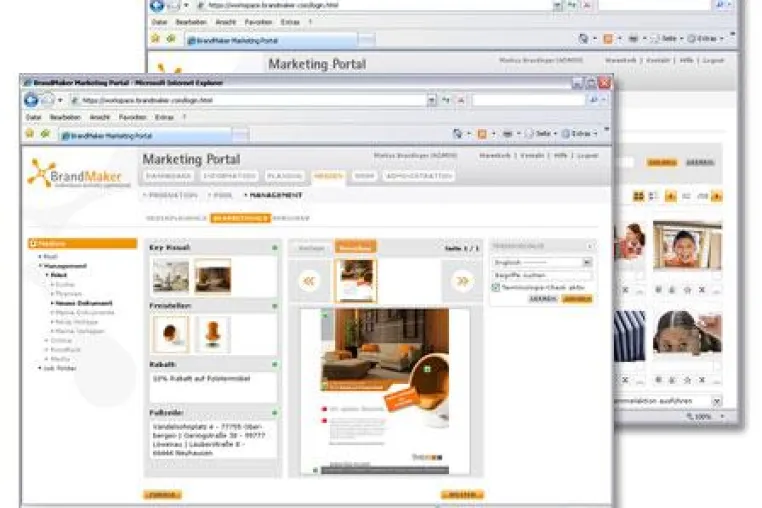The image size is (762, 508).
Task: Open Ansicht menu in front window
Action: pyautogui.click(x=100, y=117)
